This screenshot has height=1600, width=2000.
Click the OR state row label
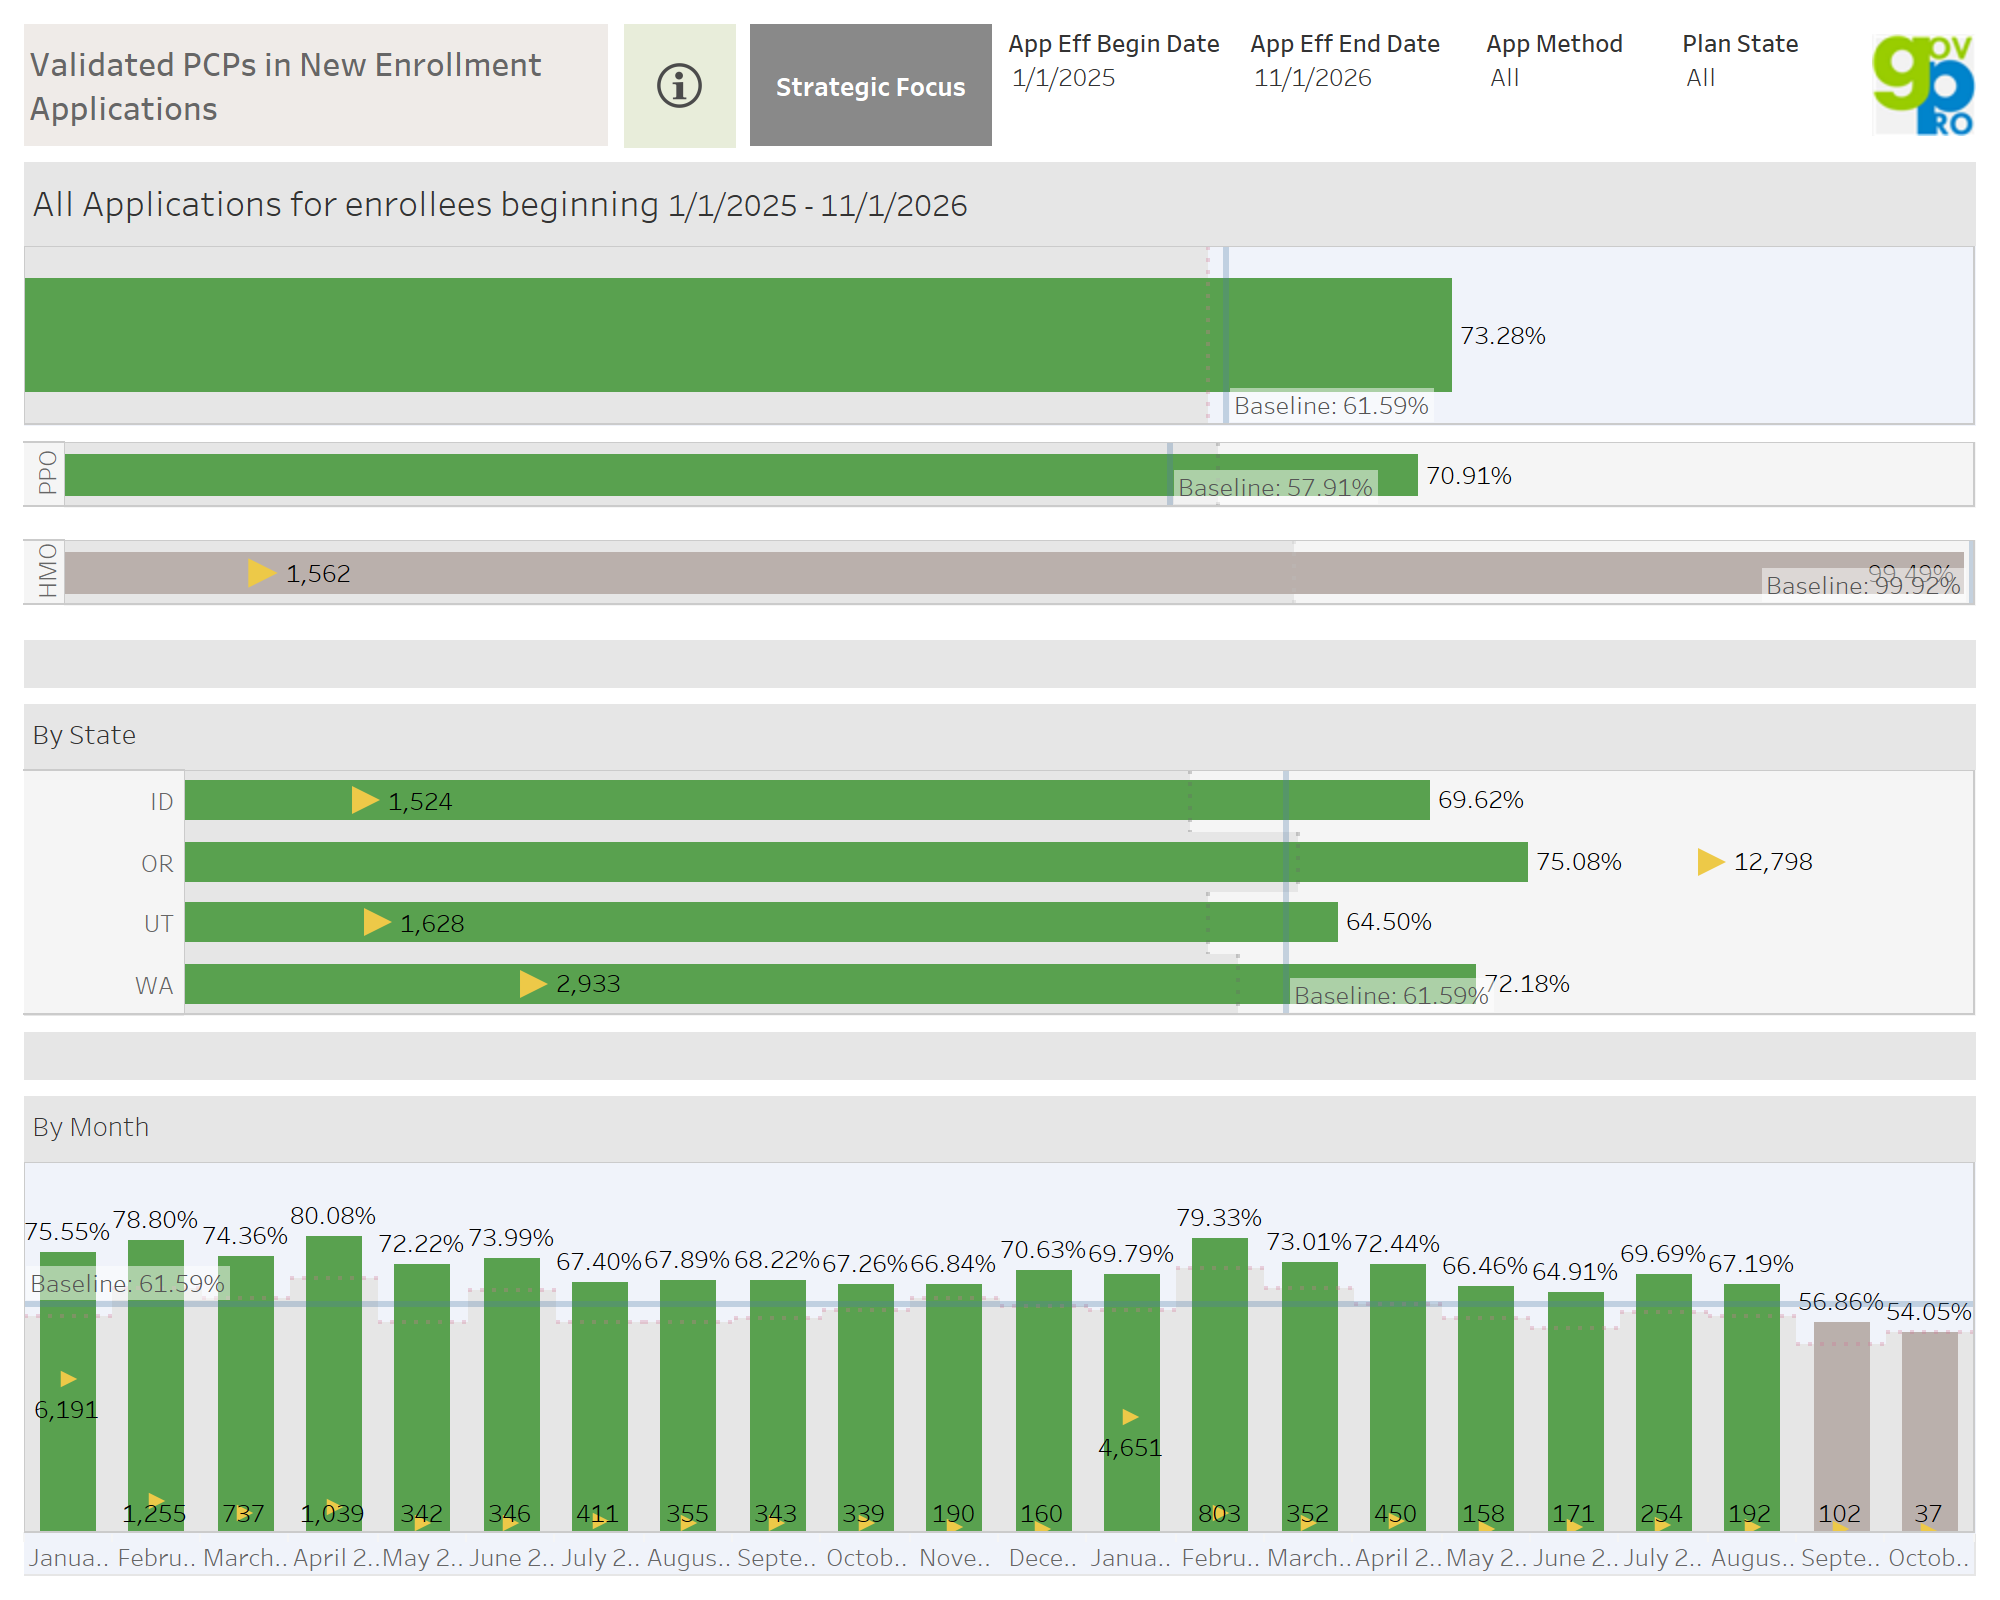click(157, 864)
